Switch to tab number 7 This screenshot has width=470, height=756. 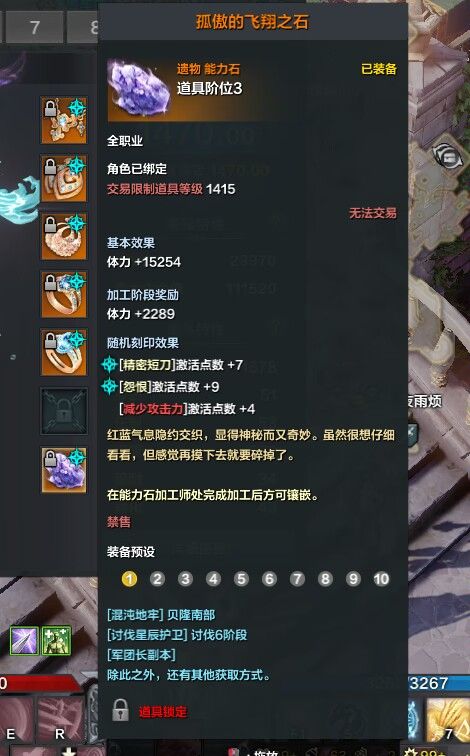pyautogui.click(x=34, y=27)
